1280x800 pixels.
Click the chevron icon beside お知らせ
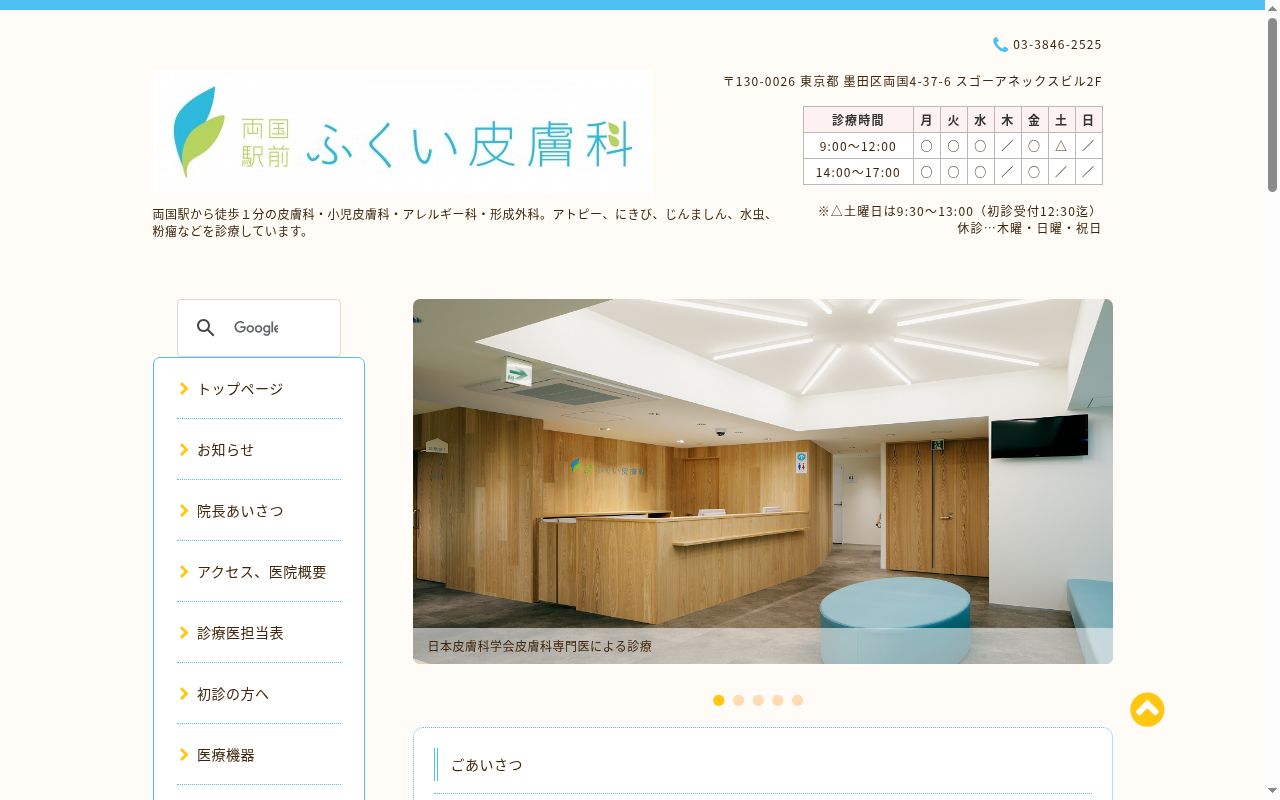coord(184,449)
